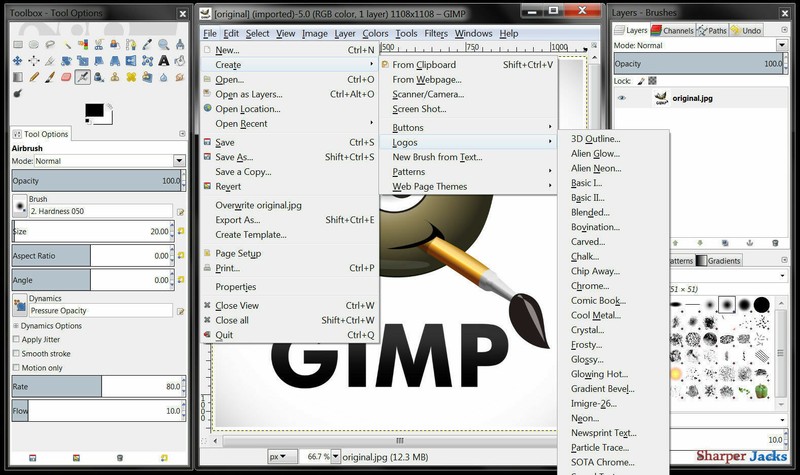Open Layers Mode dropdown arrow

point(782,45)
